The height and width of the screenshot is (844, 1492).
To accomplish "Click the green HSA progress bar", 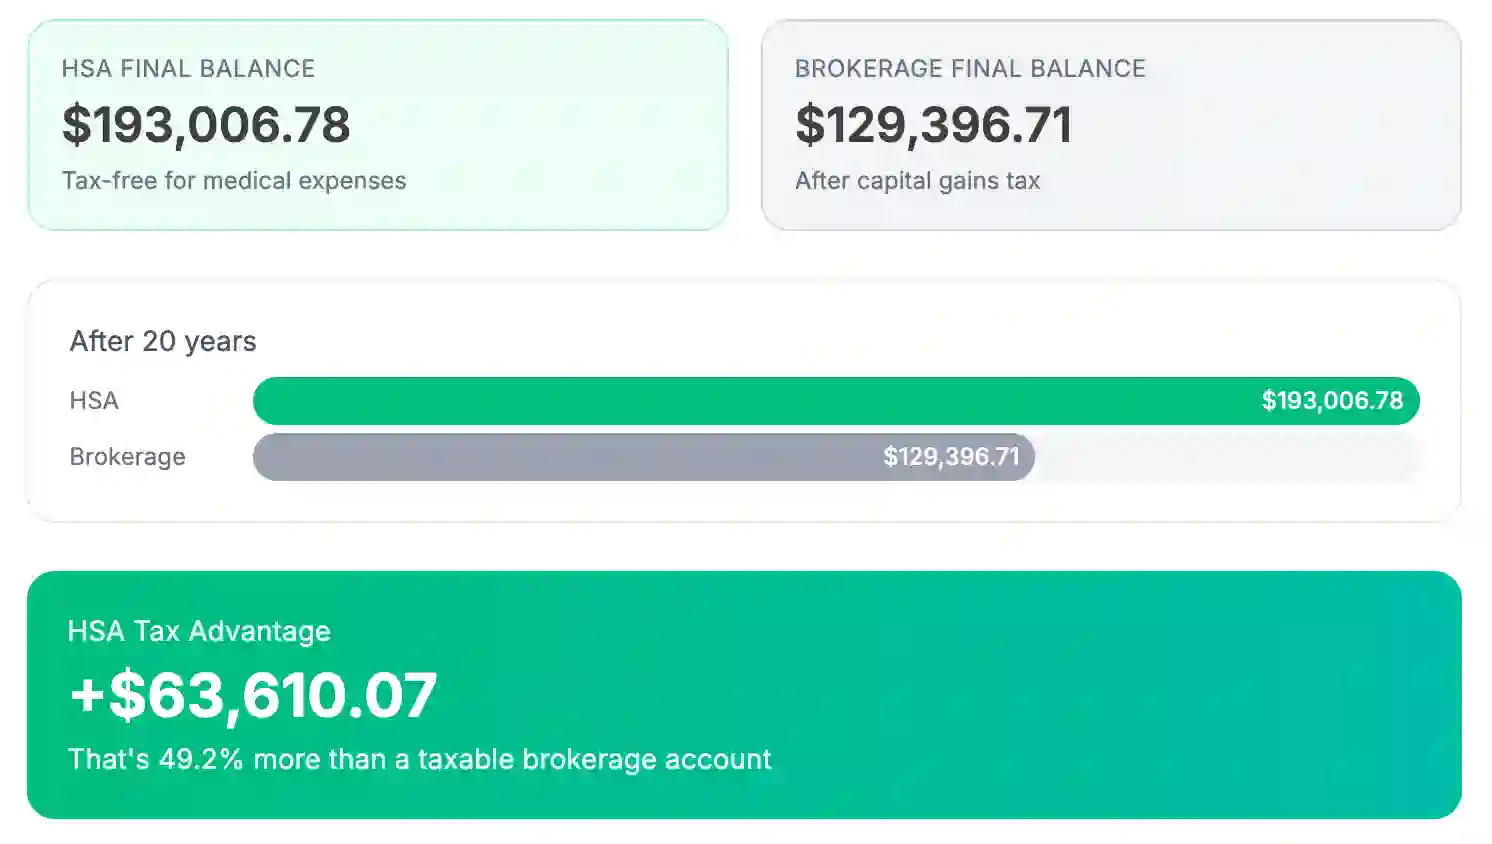I will (700, 400).
